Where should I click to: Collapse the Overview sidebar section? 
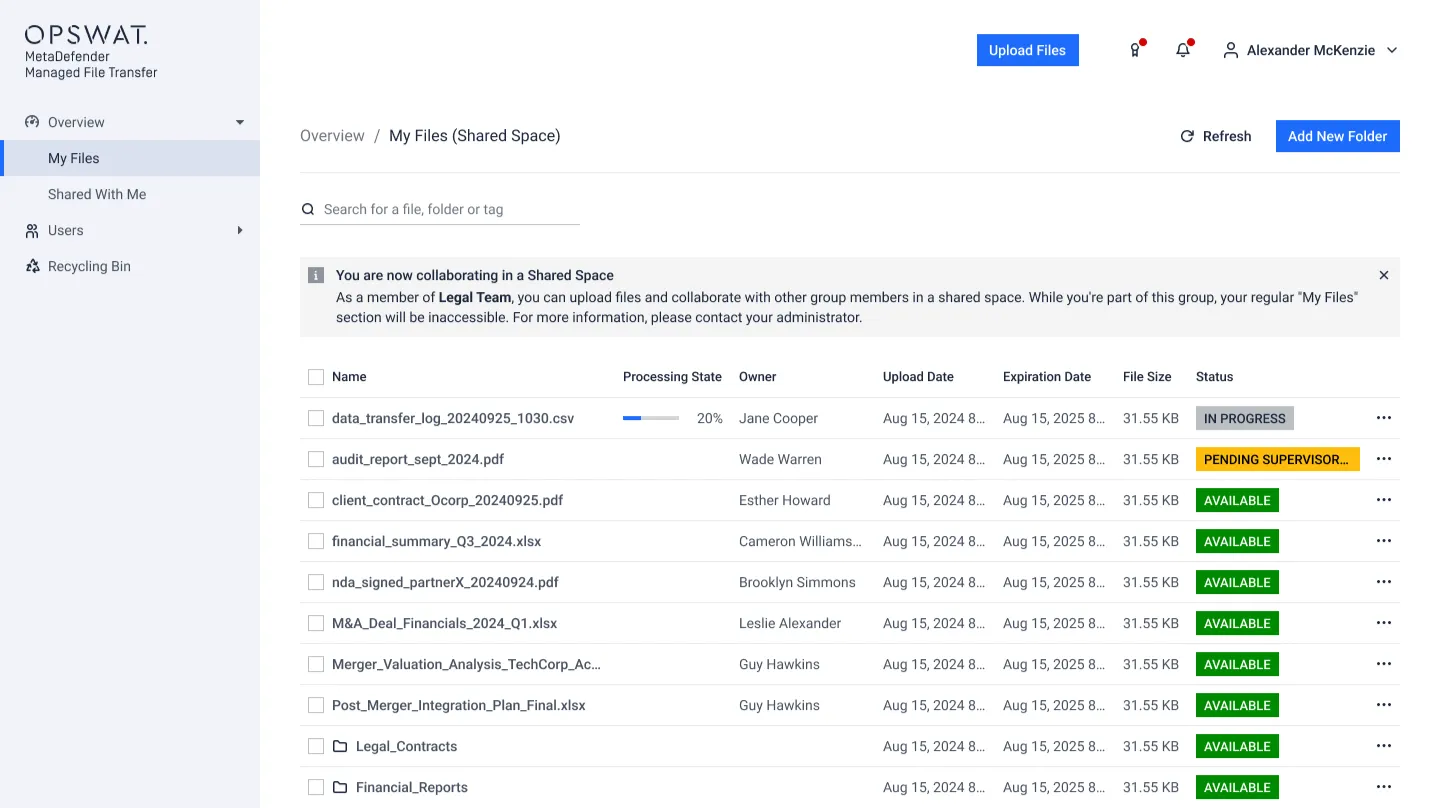coord(239,123)
